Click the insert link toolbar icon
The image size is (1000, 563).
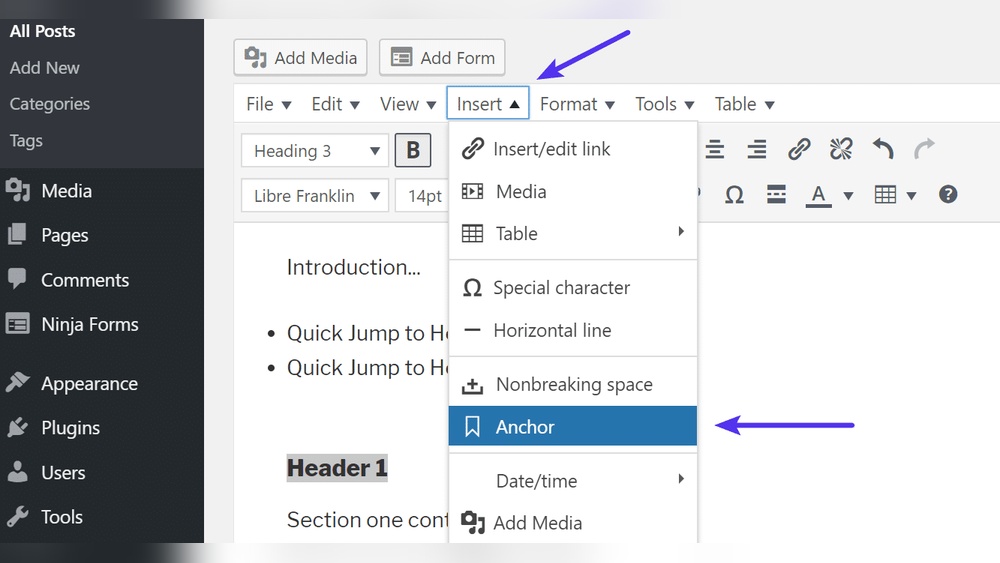[x=798, y=149]
